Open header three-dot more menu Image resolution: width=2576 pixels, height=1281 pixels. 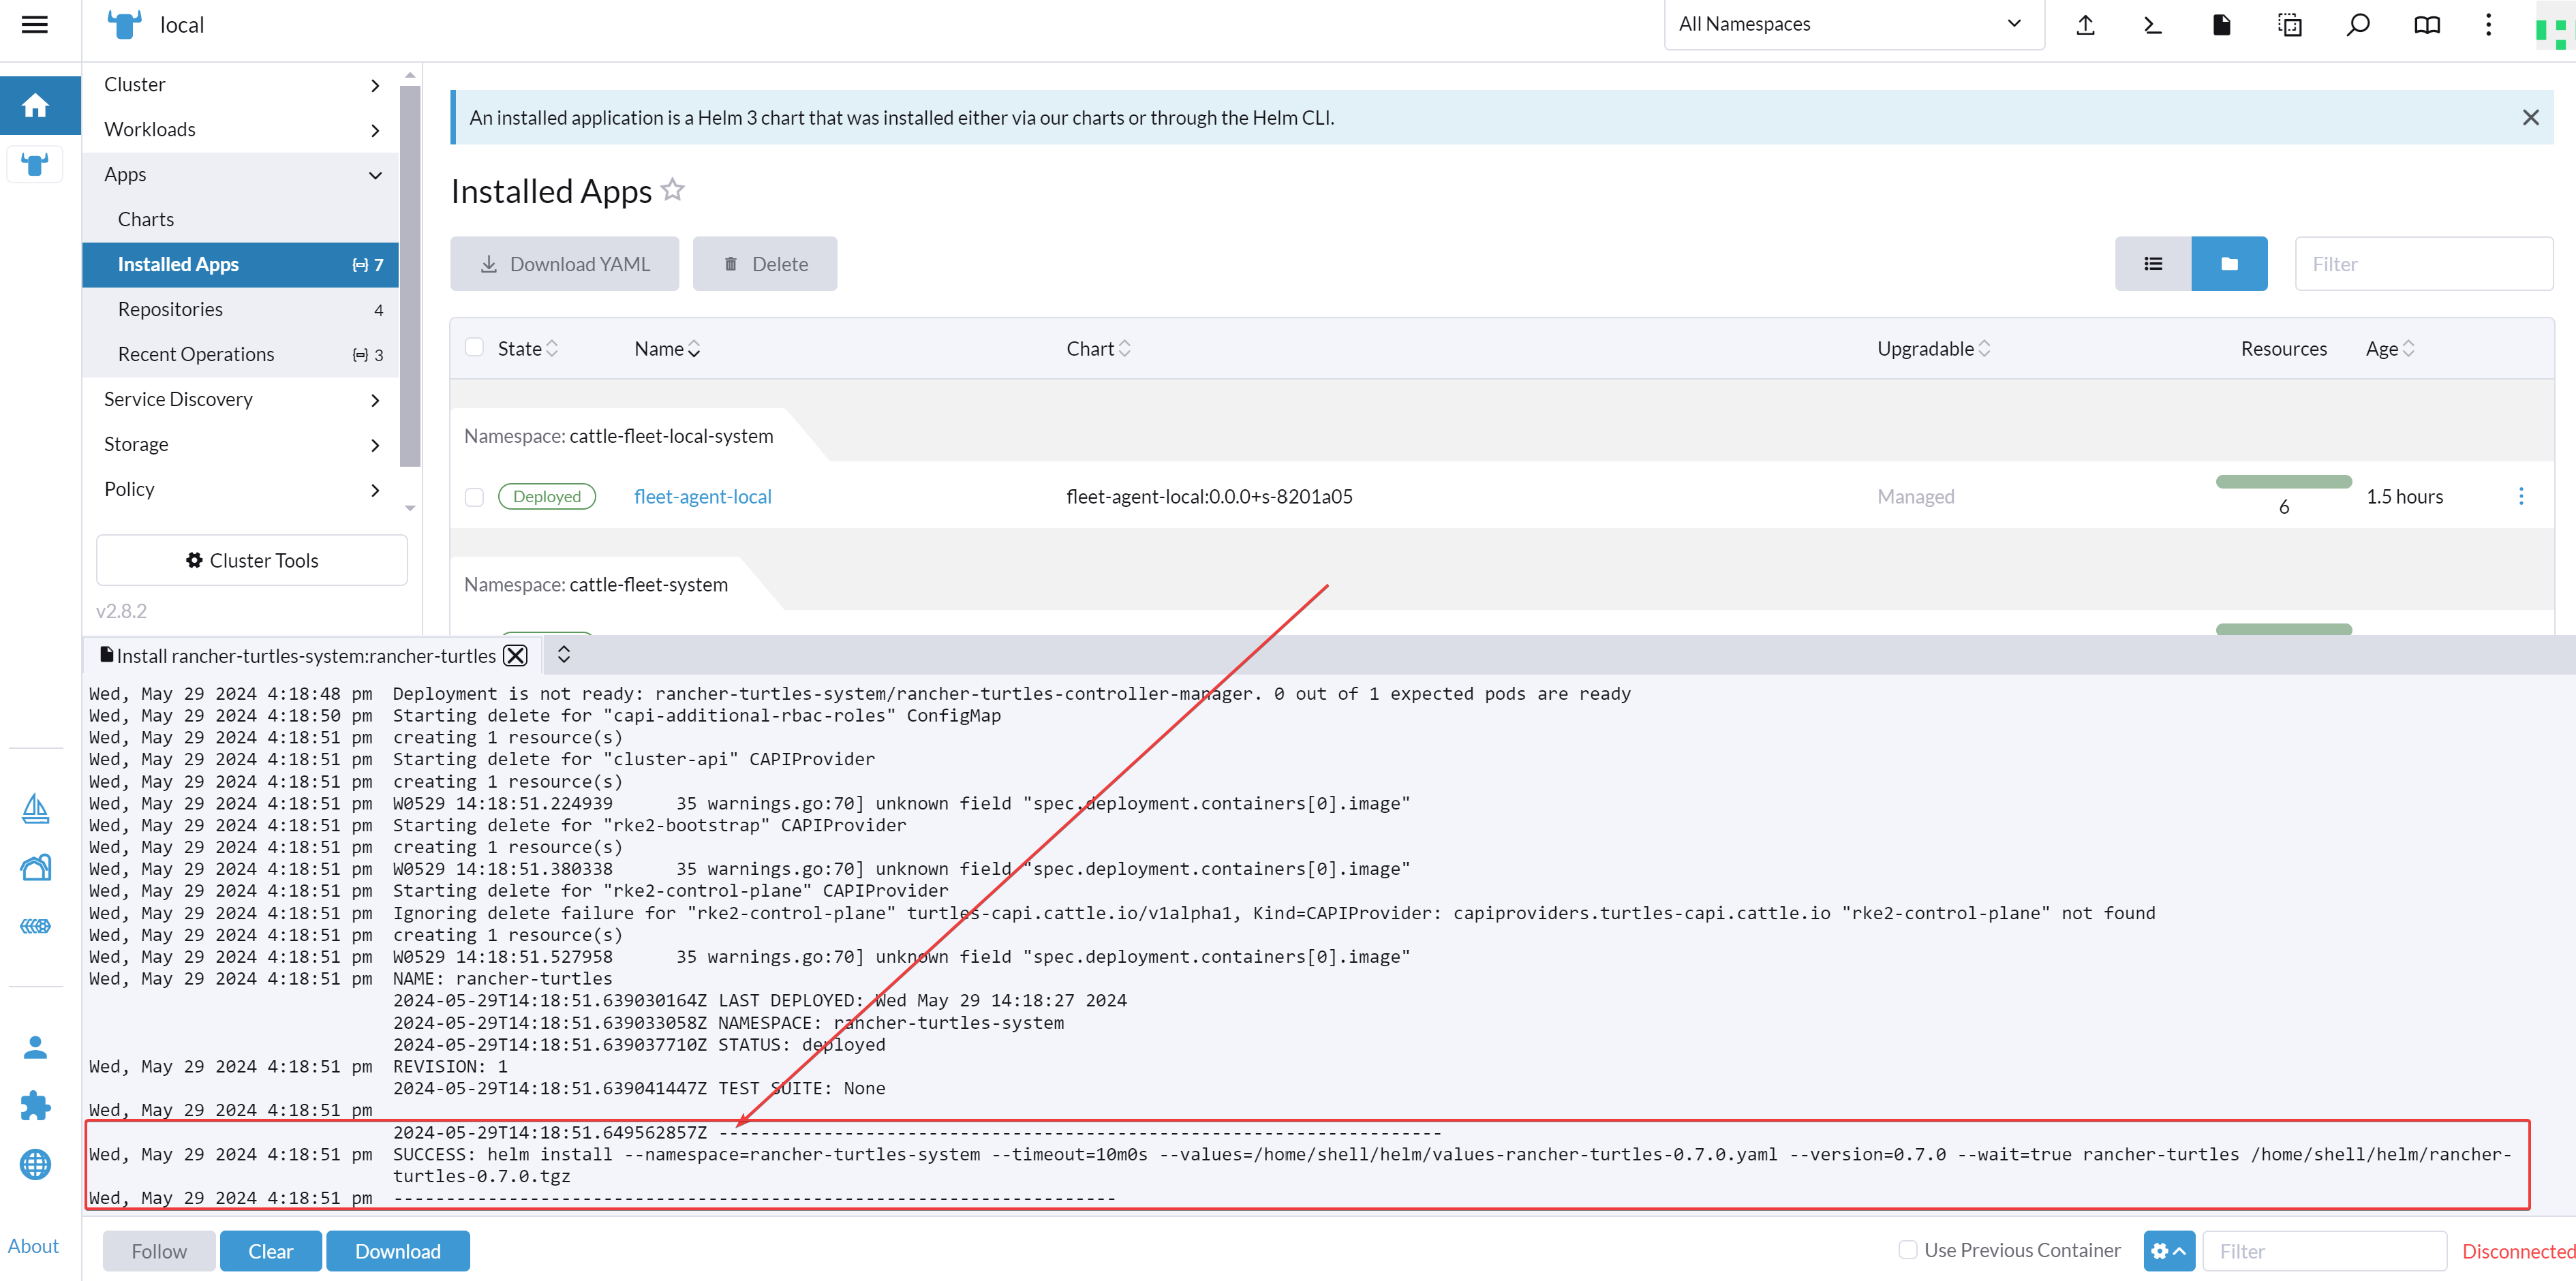coord(2488,25)
